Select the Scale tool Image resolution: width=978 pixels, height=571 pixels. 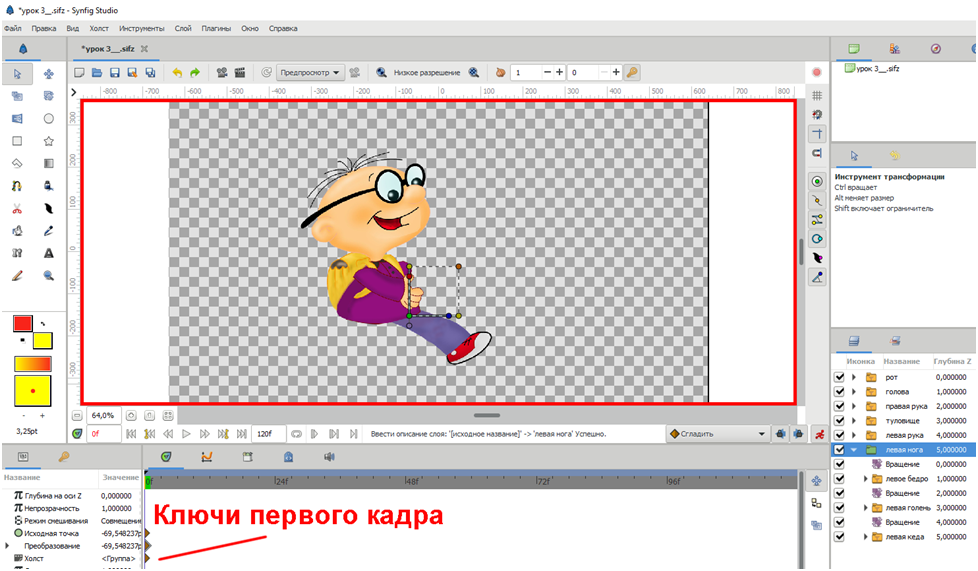click(x=17, y=96)
